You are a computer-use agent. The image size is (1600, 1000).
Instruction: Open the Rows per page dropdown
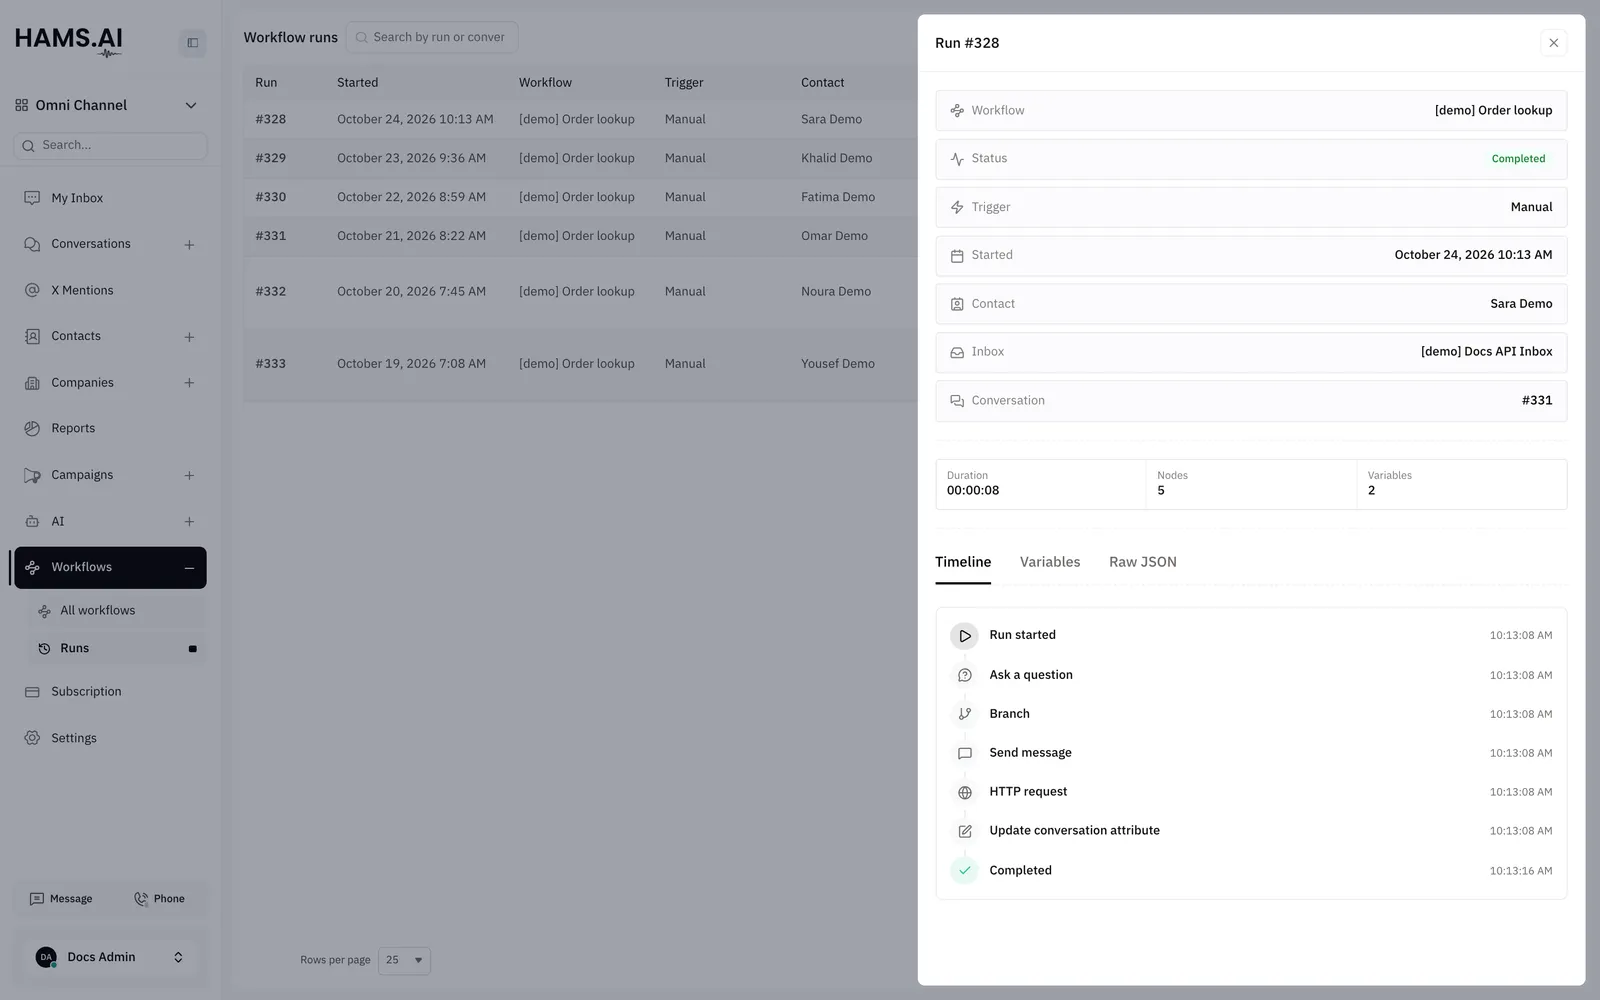click(x=404, y=960)
